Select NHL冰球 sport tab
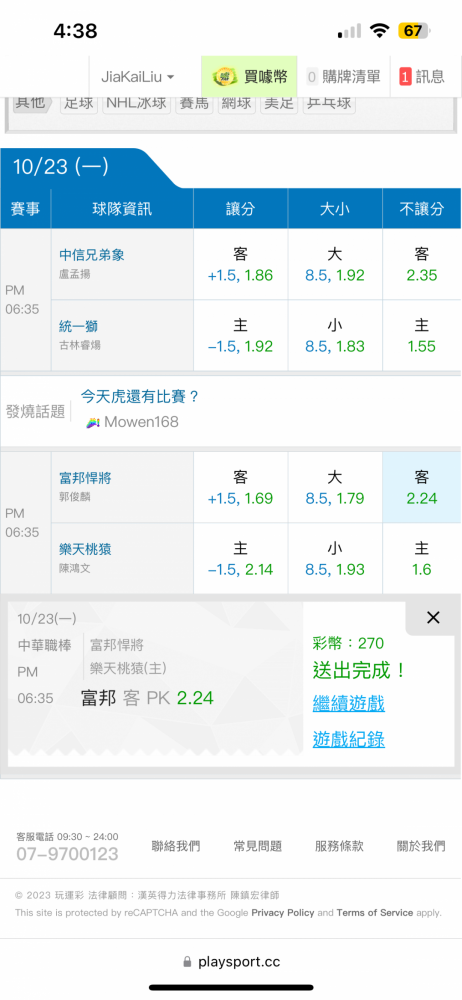 pos(138,103)
